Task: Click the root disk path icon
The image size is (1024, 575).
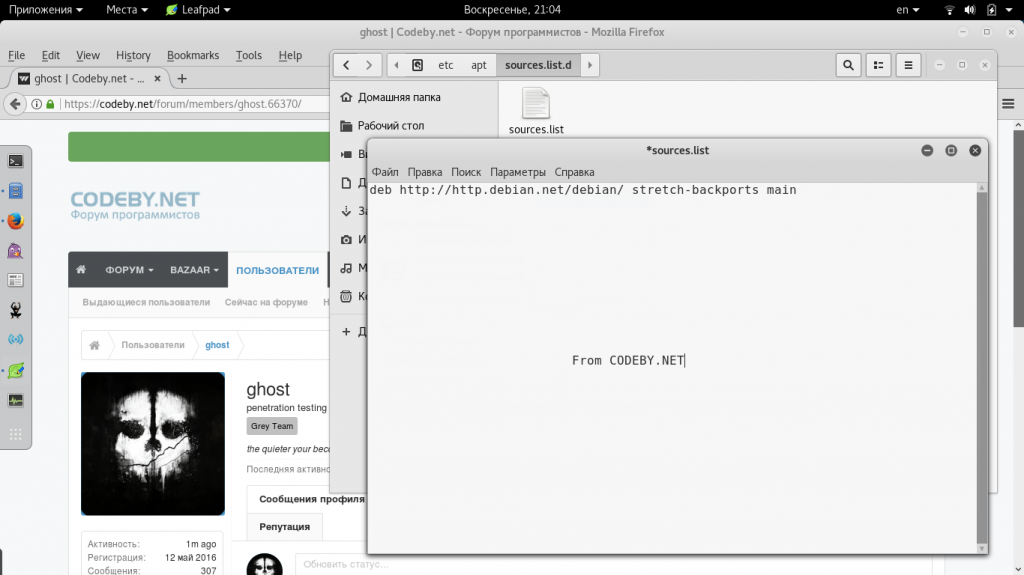Action: (417, 65)
